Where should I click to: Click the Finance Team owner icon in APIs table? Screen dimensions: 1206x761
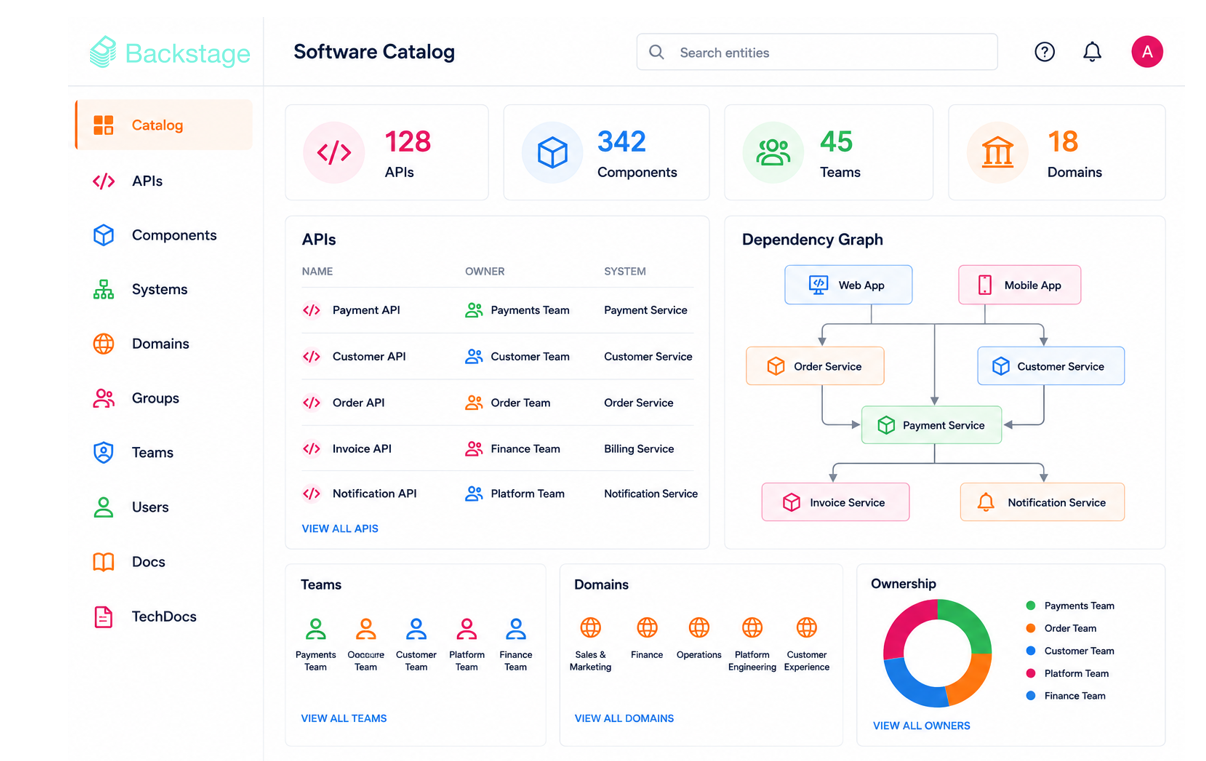click(x=474, y=449)
